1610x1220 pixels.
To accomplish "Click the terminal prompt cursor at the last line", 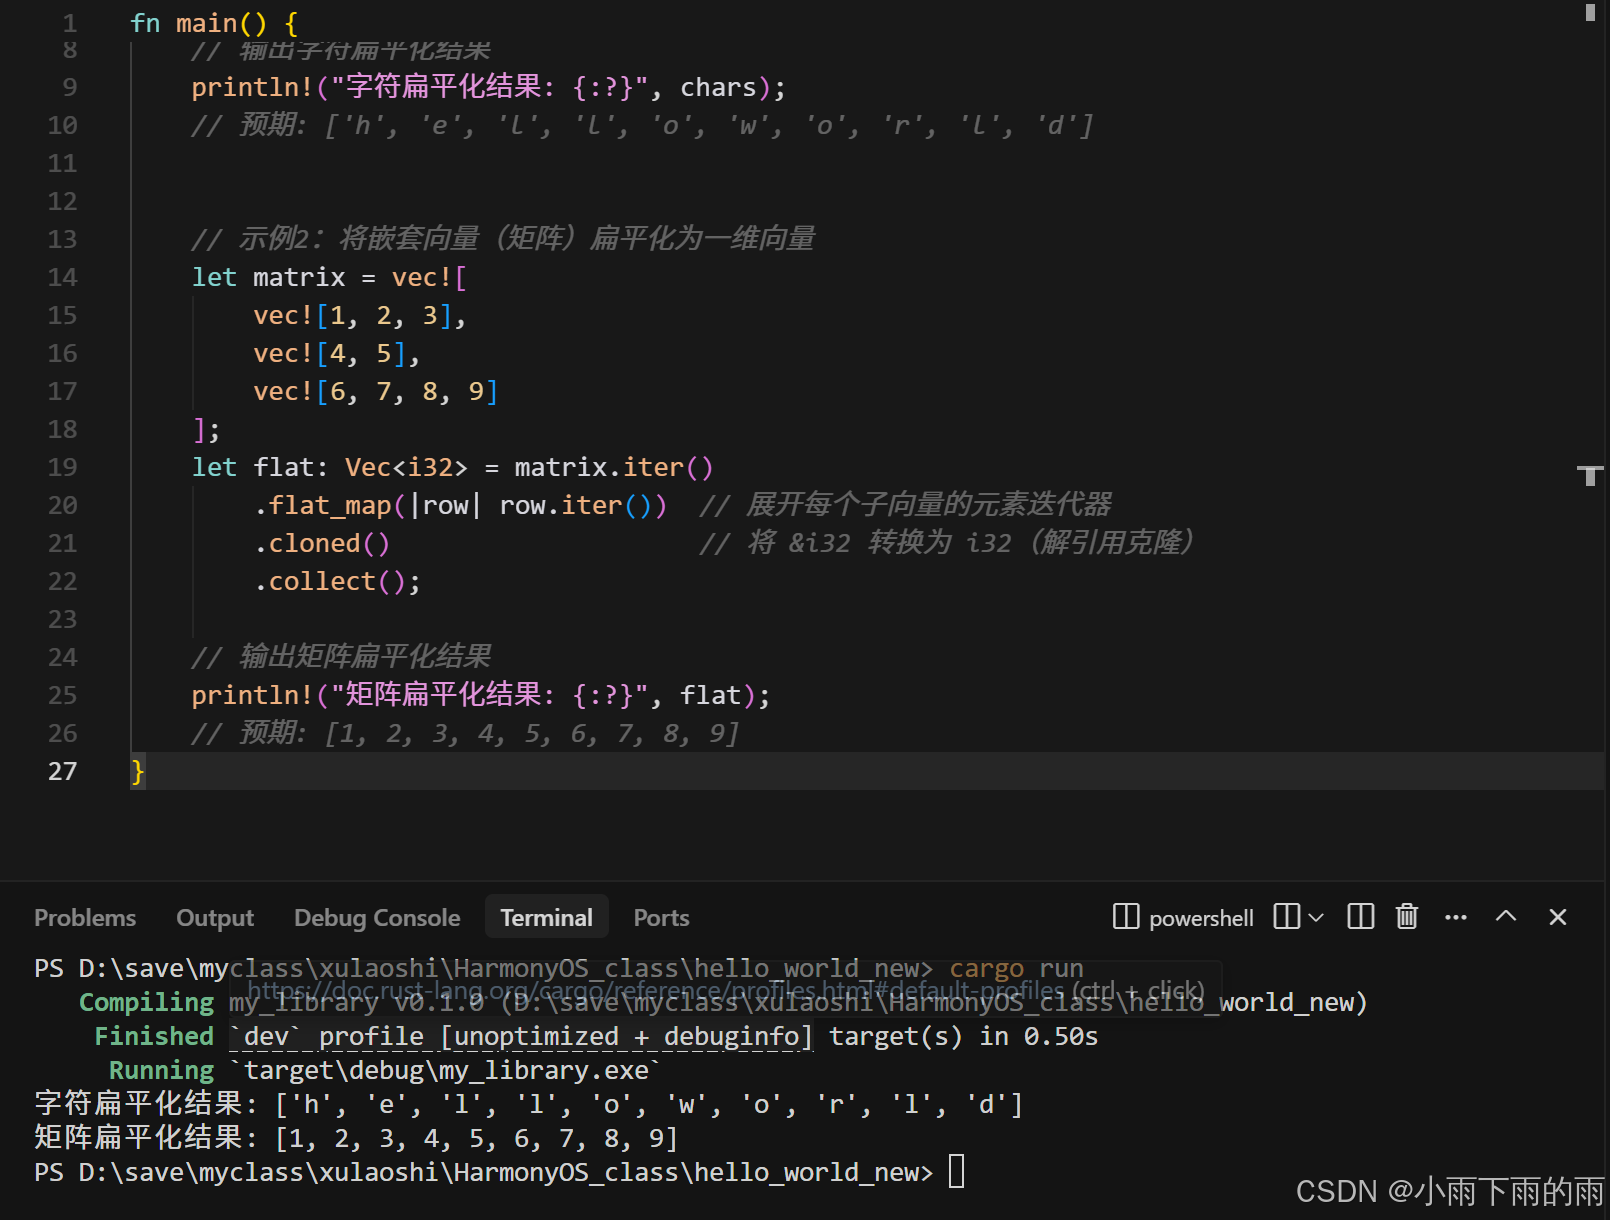I will click(x=957, y=1171).
